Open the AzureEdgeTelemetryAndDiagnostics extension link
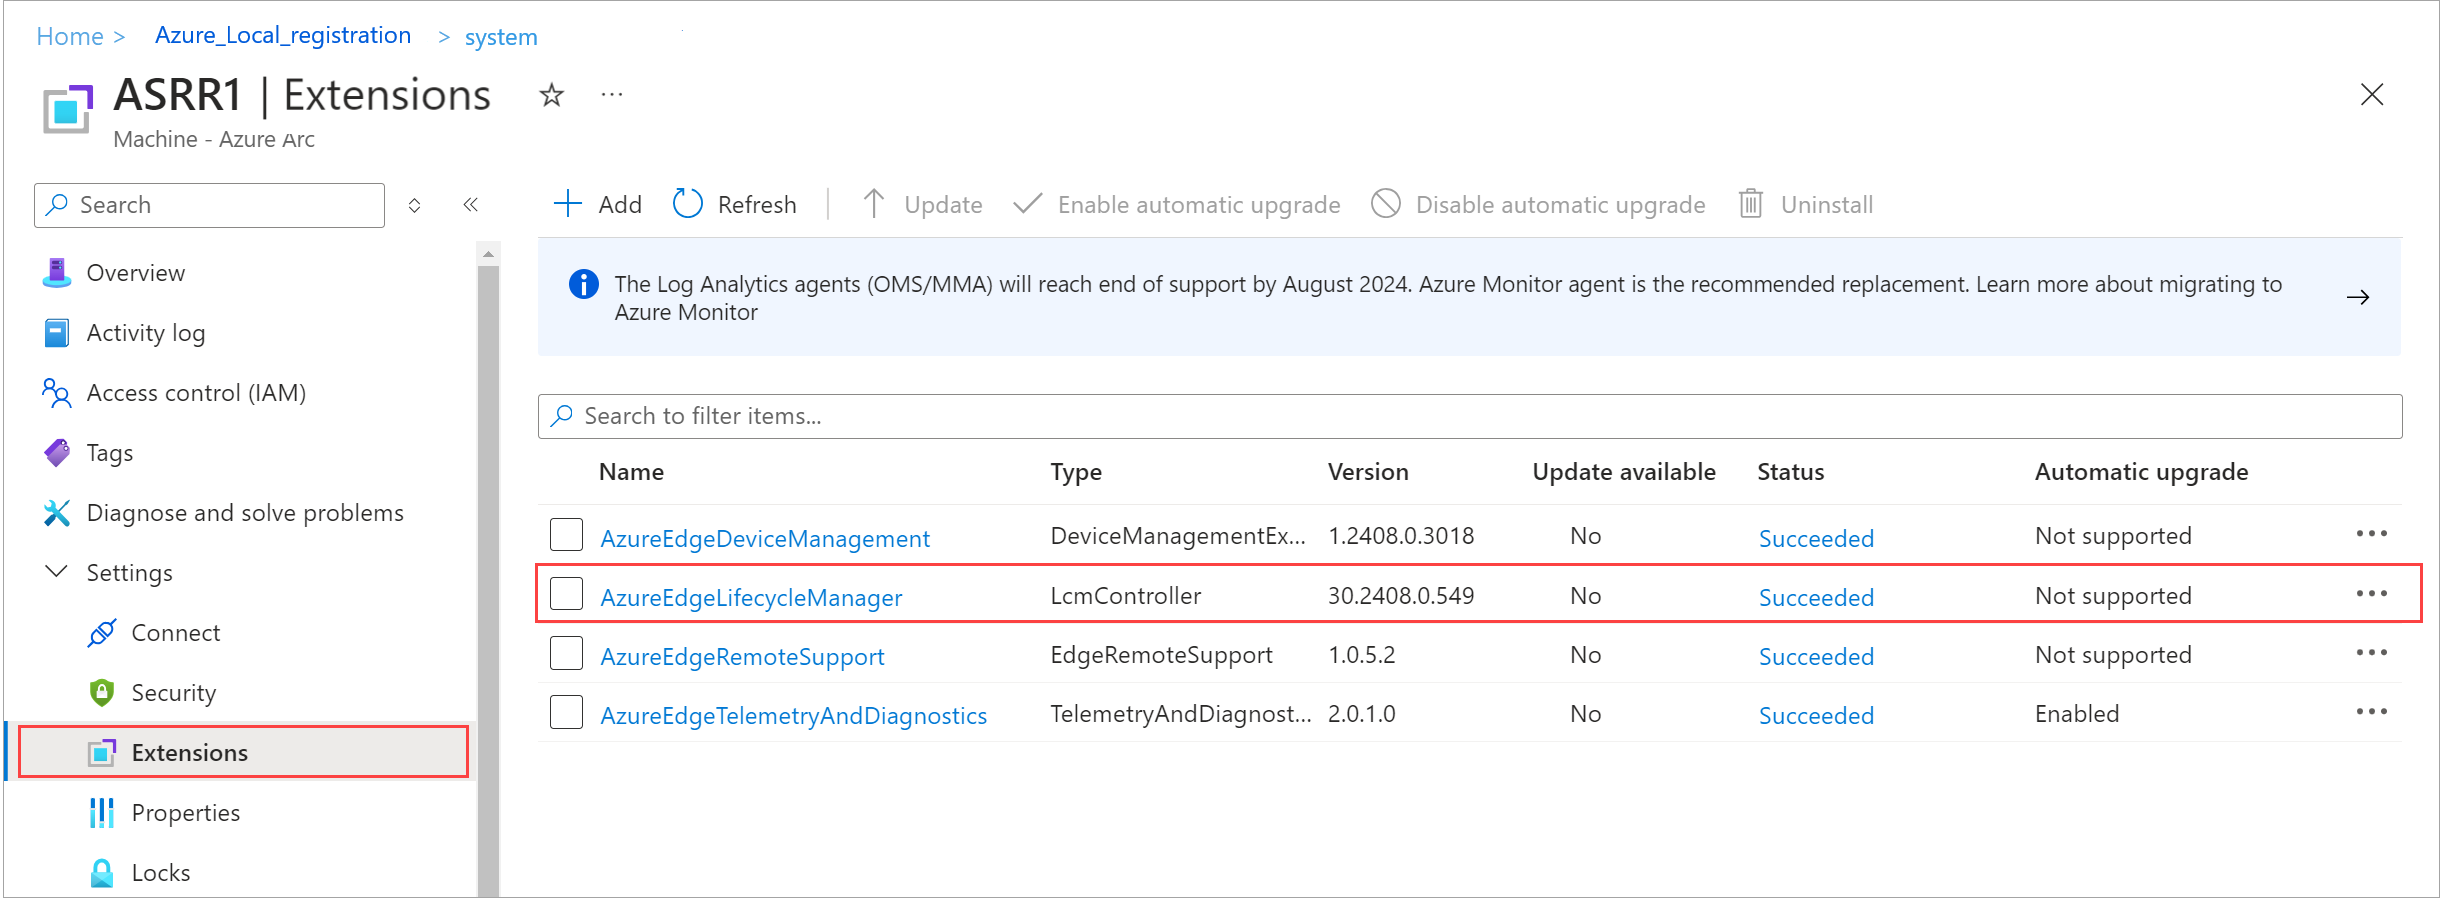 point(793,716)
